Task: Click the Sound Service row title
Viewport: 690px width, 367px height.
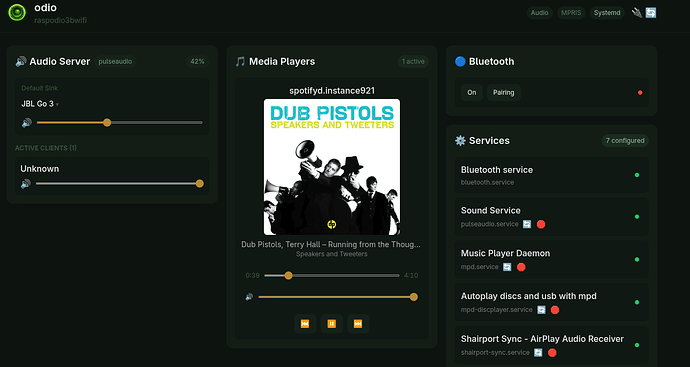Action: coord(491,210)
